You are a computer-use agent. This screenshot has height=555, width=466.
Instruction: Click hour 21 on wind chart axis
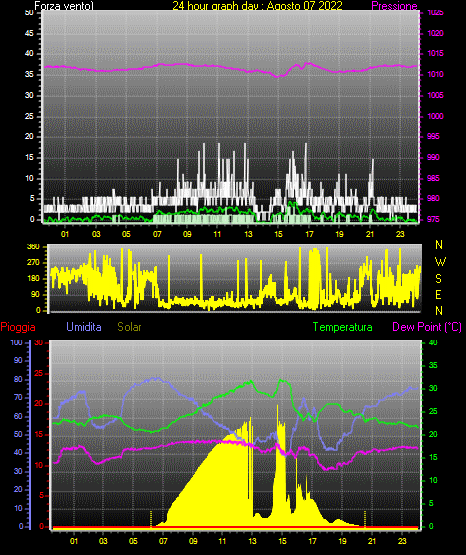(370, 234)
